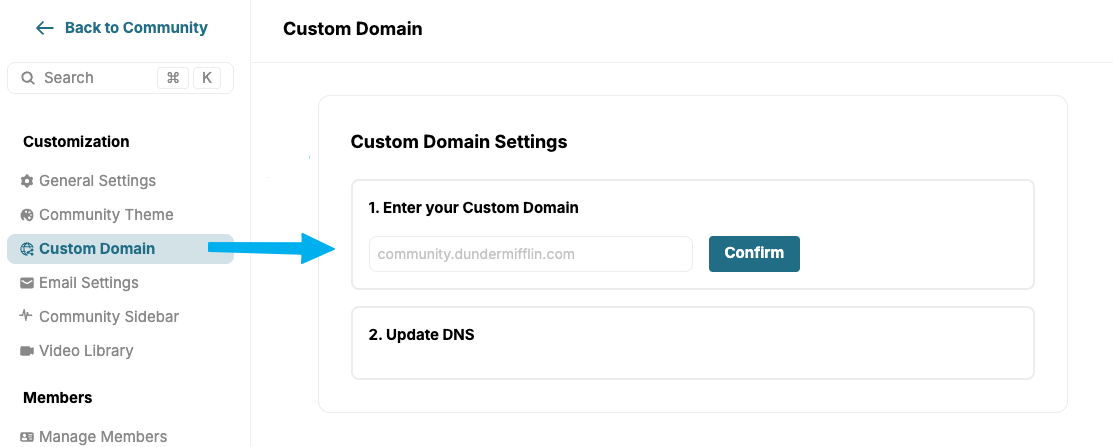Select the Customization section heading

(x=76, y=142)
